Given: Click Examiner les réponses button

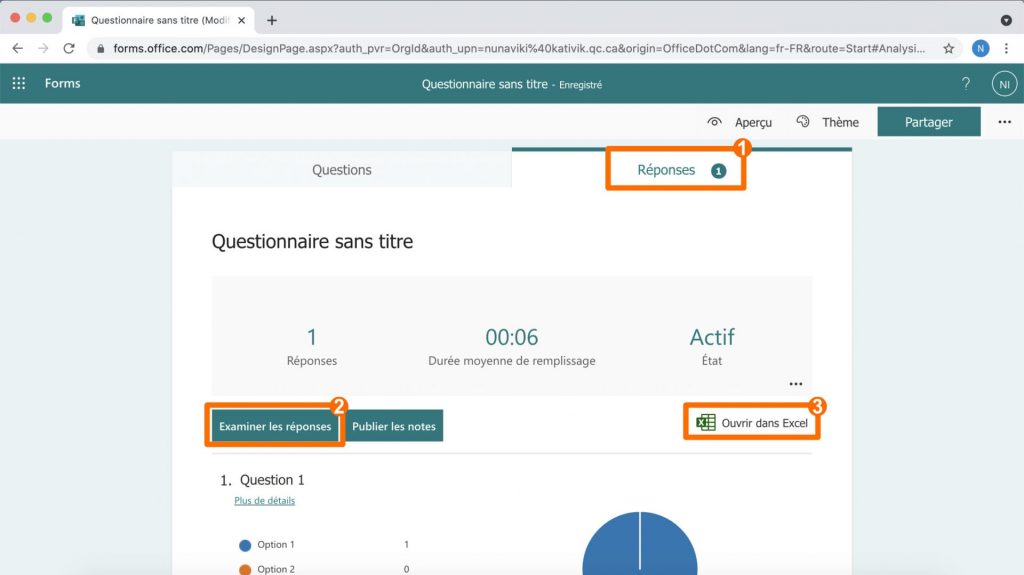Looking at the screenshot, I should (275, 426).
